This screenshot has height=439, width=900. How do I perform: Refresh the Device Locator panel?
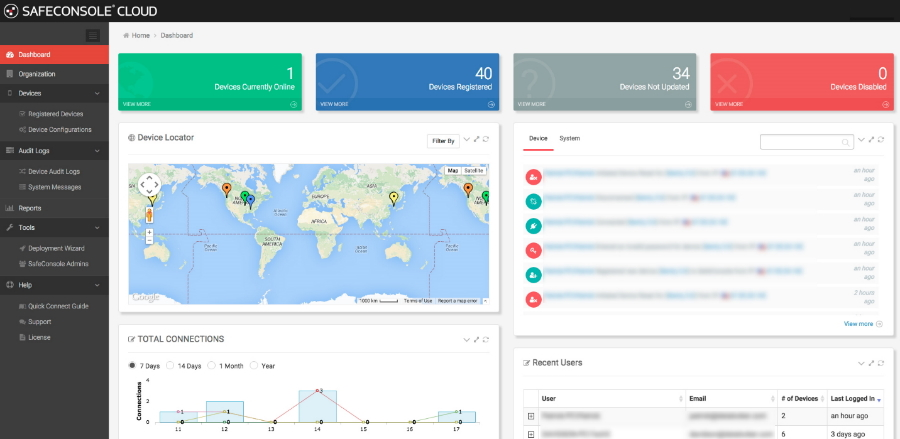pos(486,139)
